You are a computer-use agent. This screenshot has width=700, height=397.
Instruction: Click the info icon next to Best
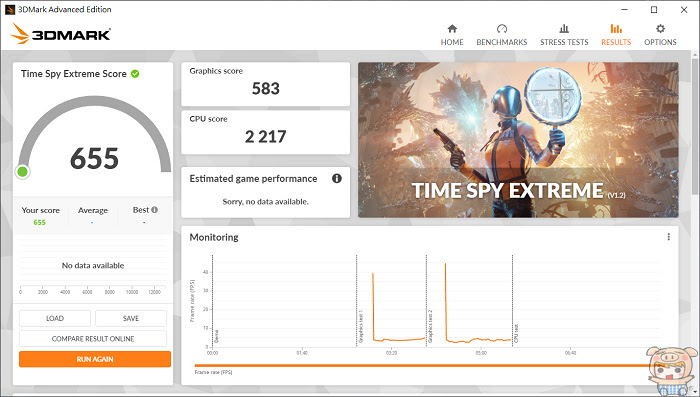pyautogui.click(x=154, y=210)
